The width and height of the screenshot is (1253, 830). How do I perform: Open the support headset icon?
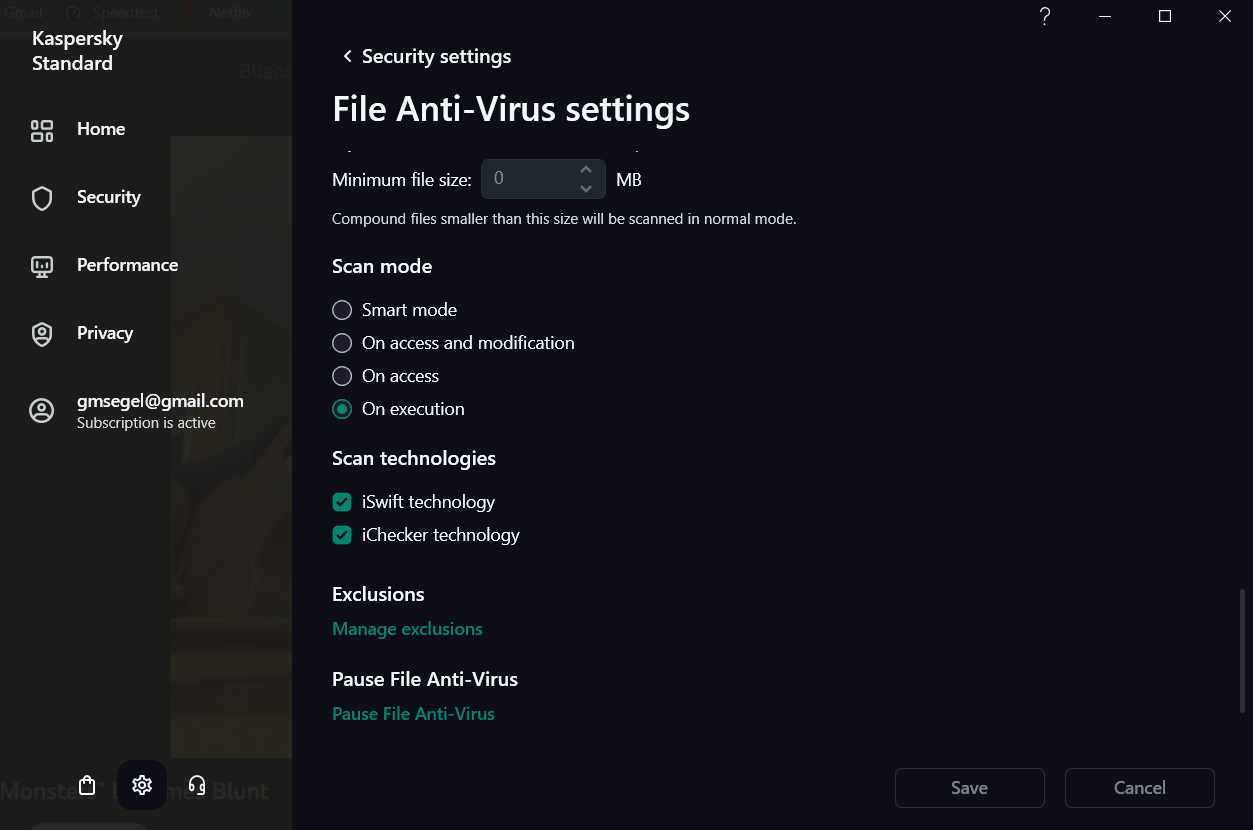pyautogui.click(x=197, y=785)
